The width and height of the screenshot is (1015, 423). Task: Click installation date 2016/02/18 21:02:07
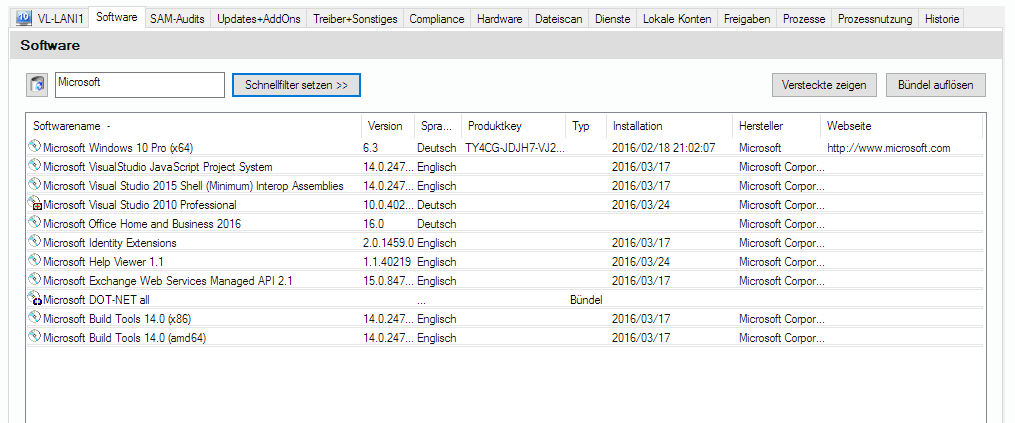(664, 148)
